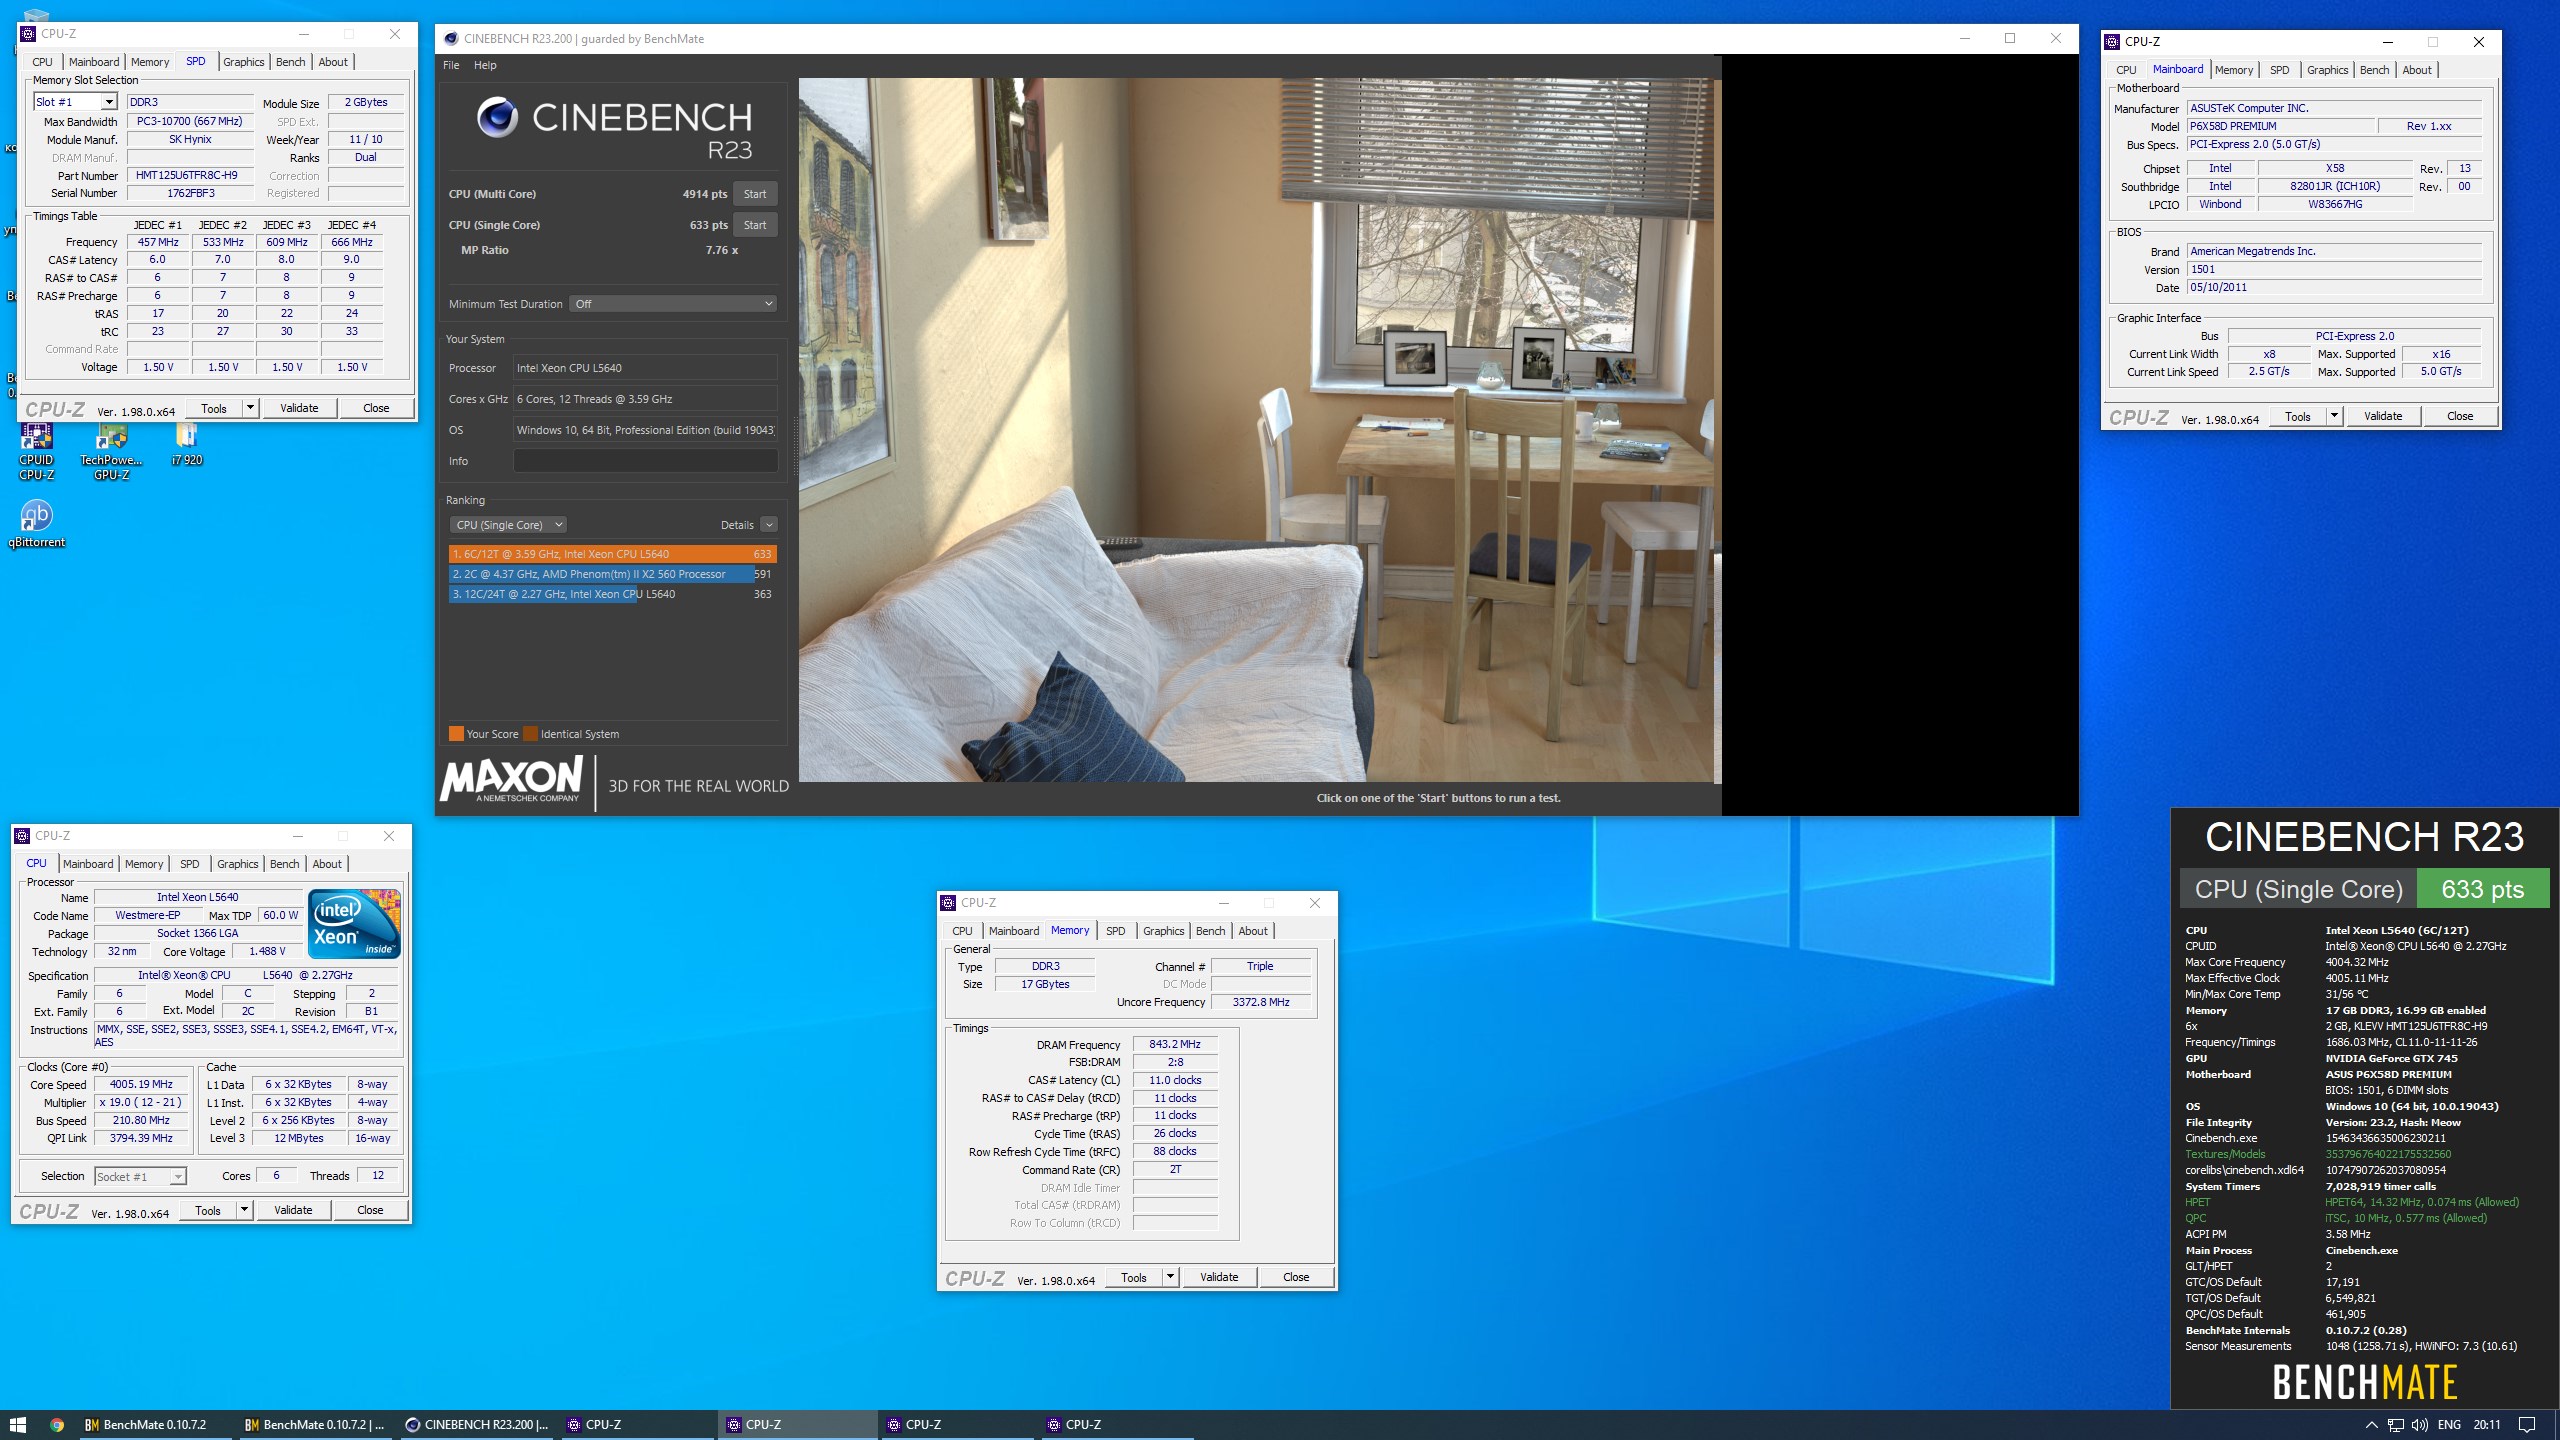Open the notification center icon
Viewport: 2560px width, 1440px height.
[x=2526, y=1425]
